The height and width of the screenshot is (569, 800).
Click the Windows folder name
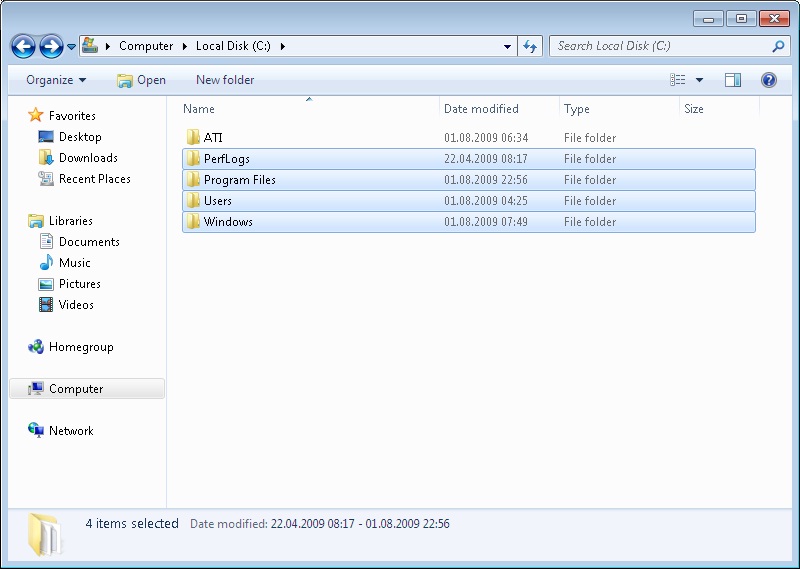coord(228,221)
